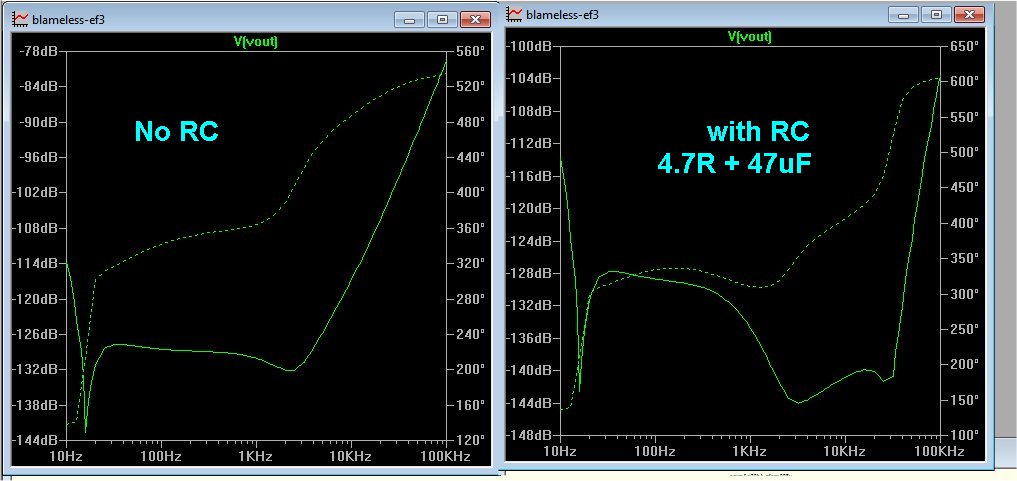1017x481 pixels.
Task: Minimize the with RC plot window
Action: [905, 14]
